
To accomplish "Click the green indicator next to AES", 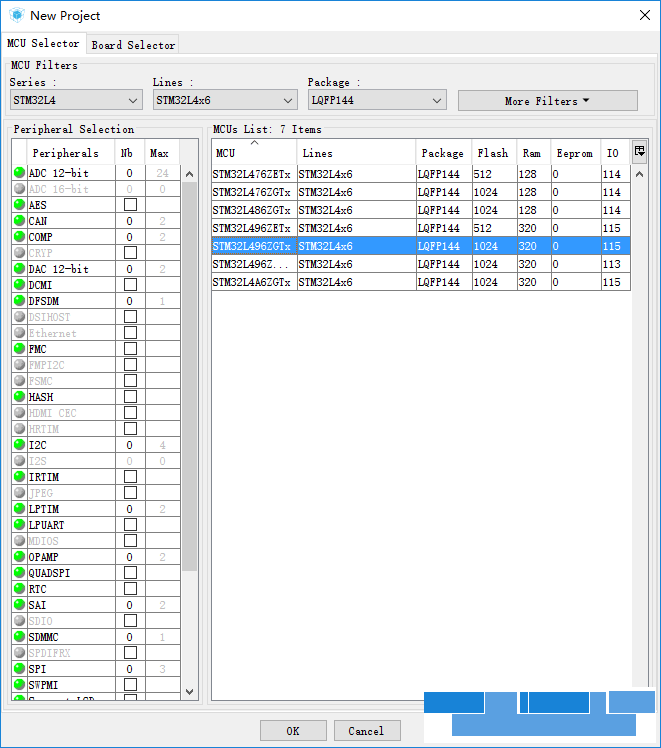I will pos(20,204).
